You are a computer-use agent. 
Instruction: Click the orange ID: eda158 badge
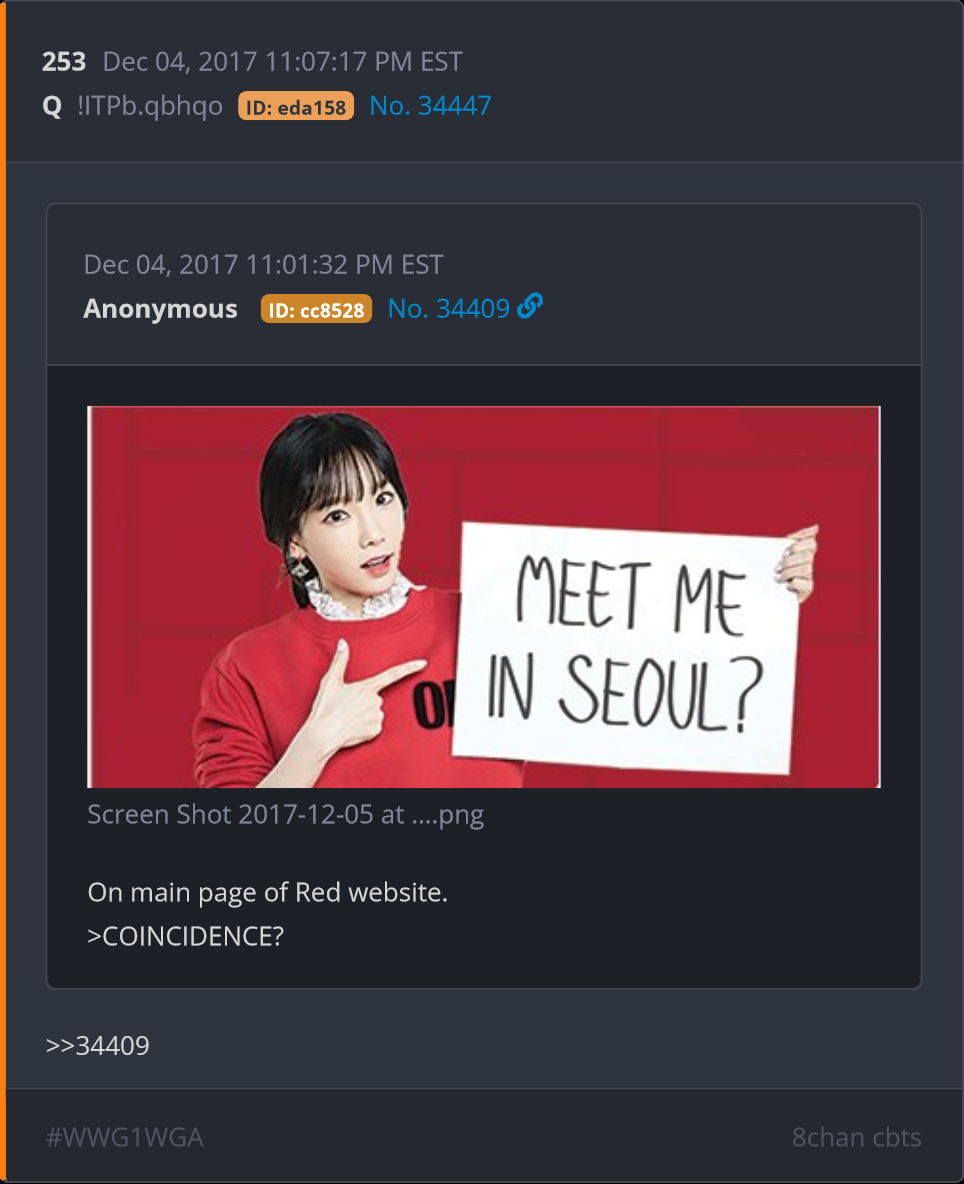coord(296,106)
